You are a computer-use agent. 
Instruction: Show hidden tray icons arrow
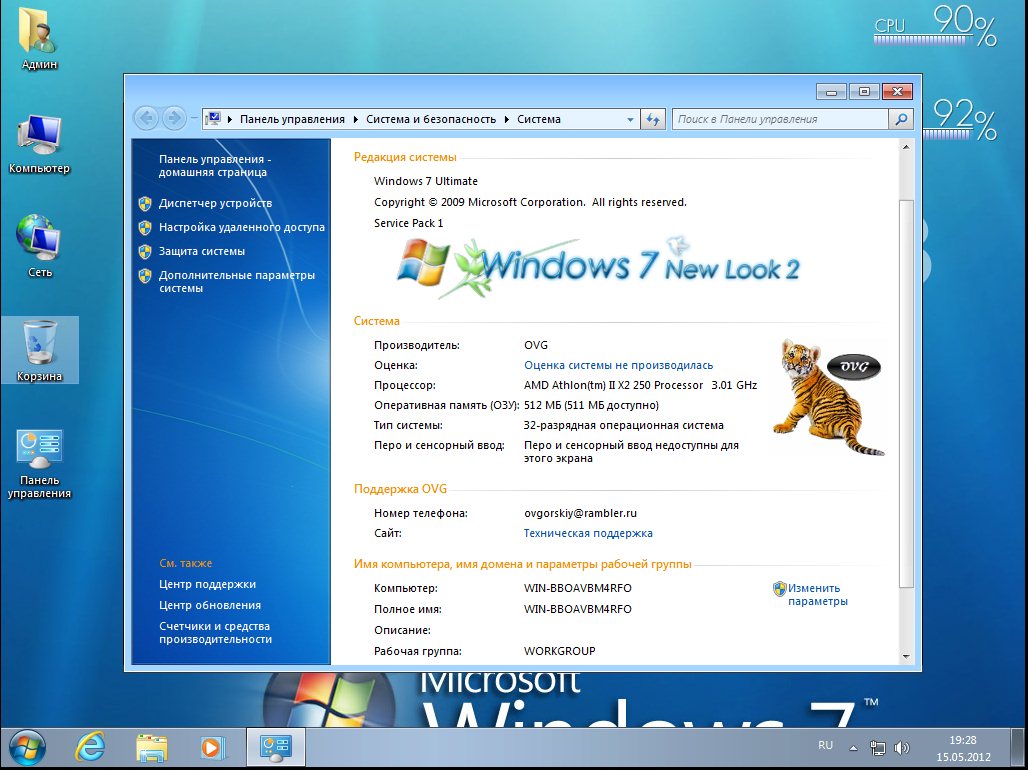853,747
